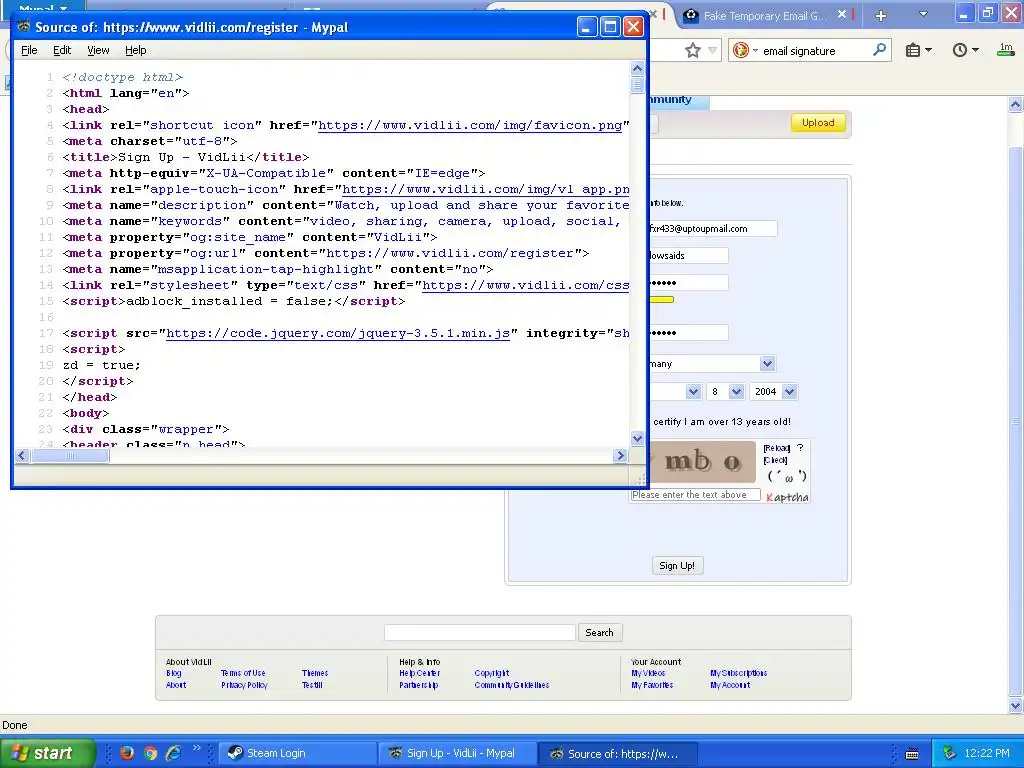This screenshot has width=1024, height=768.
Task: Open the Community Guidelines footer link
Action: pyautogui.click(x=511, y=685)
